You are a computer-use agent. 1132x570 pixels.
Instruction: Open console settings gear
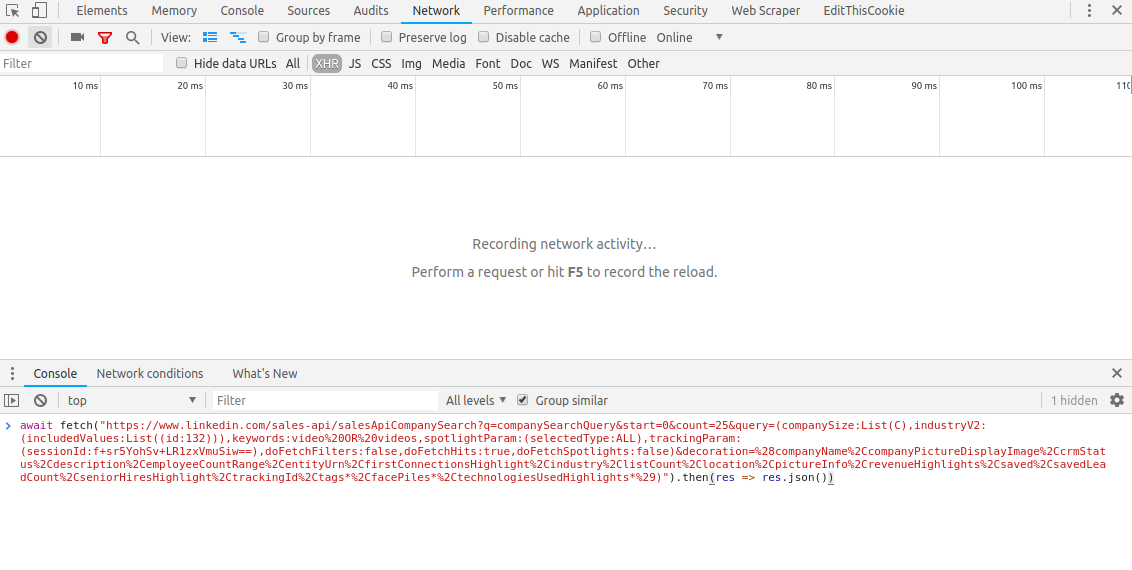(1117, 400)
